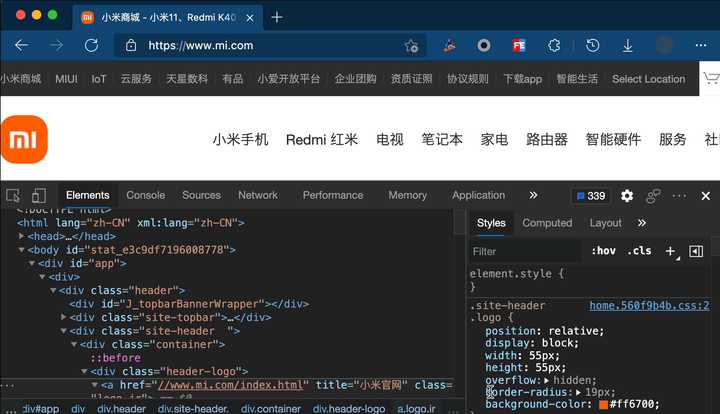Expand the div class="site-topbar" node
This screenshot has height=414, width=720.
click(x=63, y=317)
